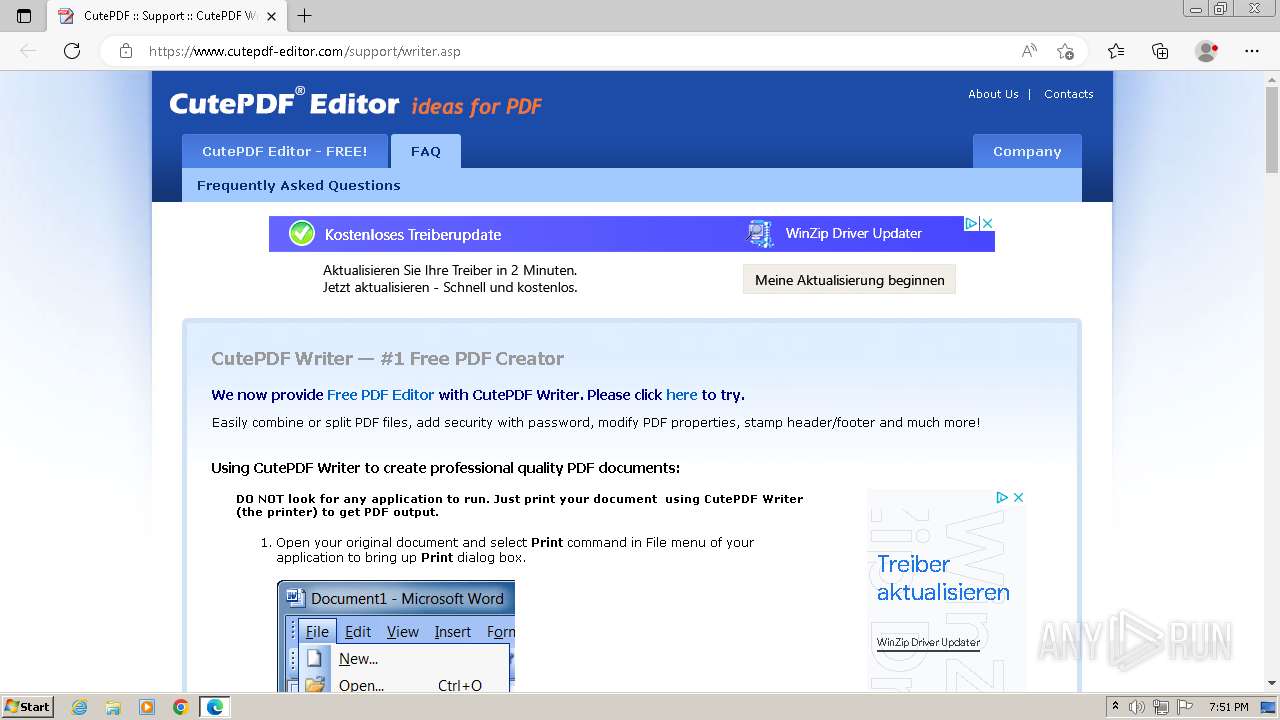Open the Company tab
Viewport: 1280px width, 720px height.
coord(1027,151)
